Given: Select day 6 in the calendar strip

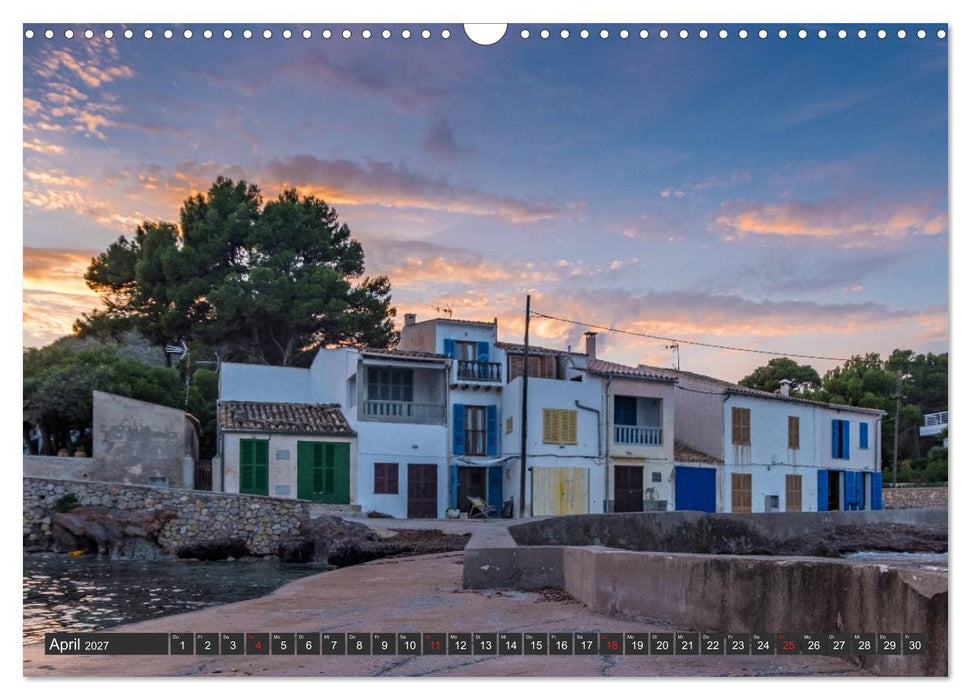Looking at the screenshot, I should (x=308, y=644).
